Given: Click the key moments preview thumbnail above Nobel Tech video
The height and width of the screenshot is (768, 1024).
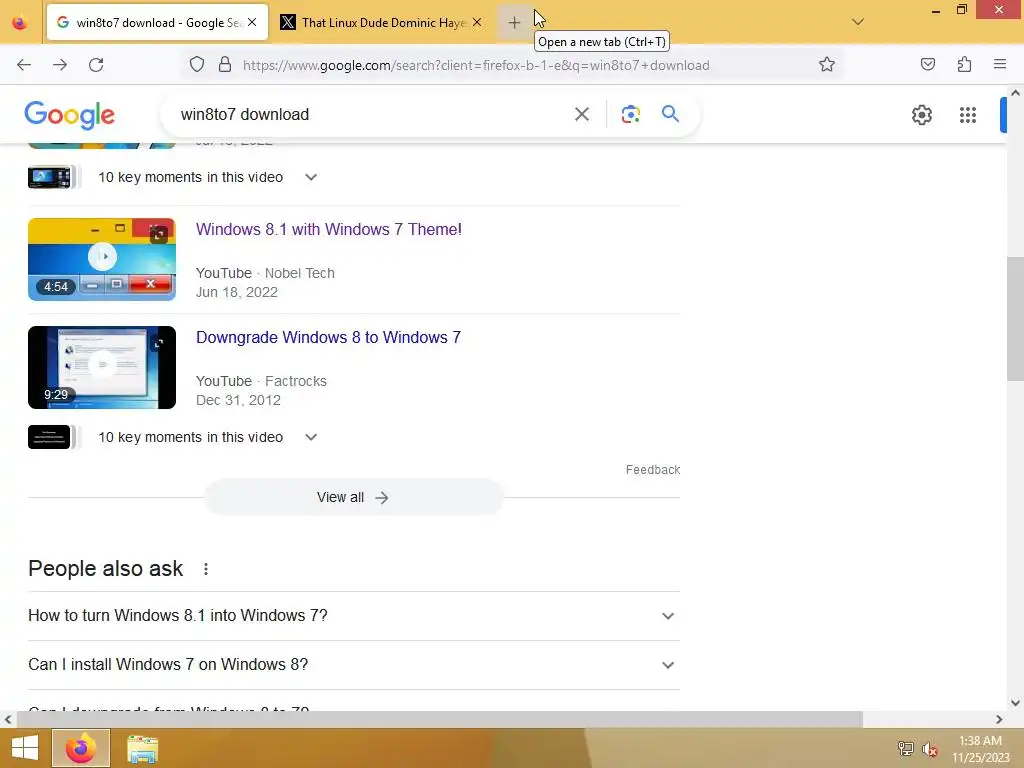Looking at the screenshot, I should [x=50, y=177].
